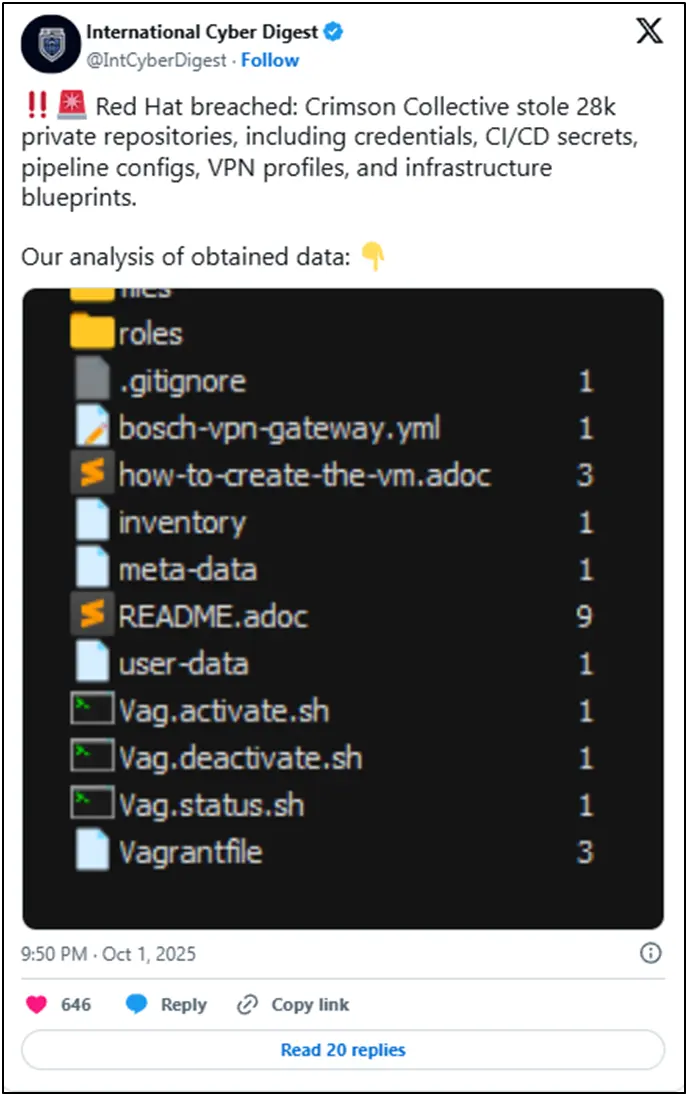688x1096 pixels.
Task: Click the X logo in the top right corner
Action: [648, 31]
